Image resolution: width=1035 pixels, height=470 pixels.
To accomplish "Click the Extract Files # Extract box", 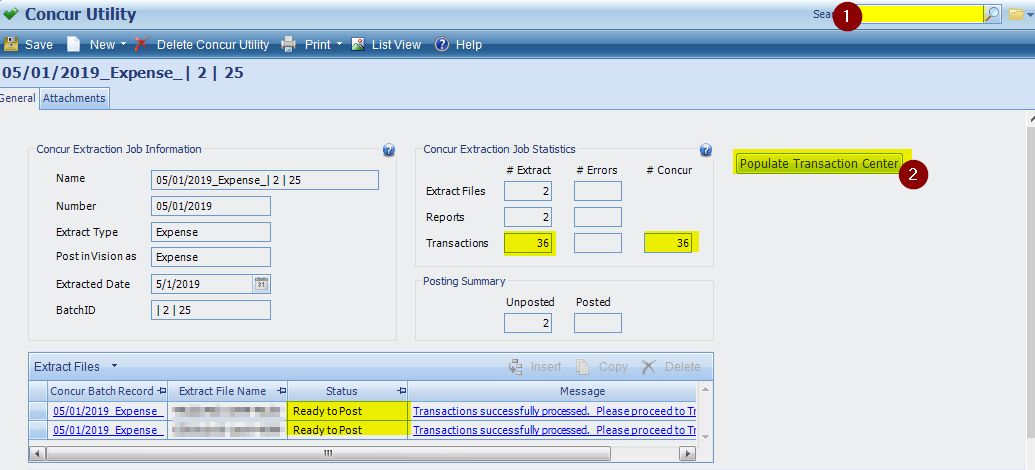I will tap(528, 191).
